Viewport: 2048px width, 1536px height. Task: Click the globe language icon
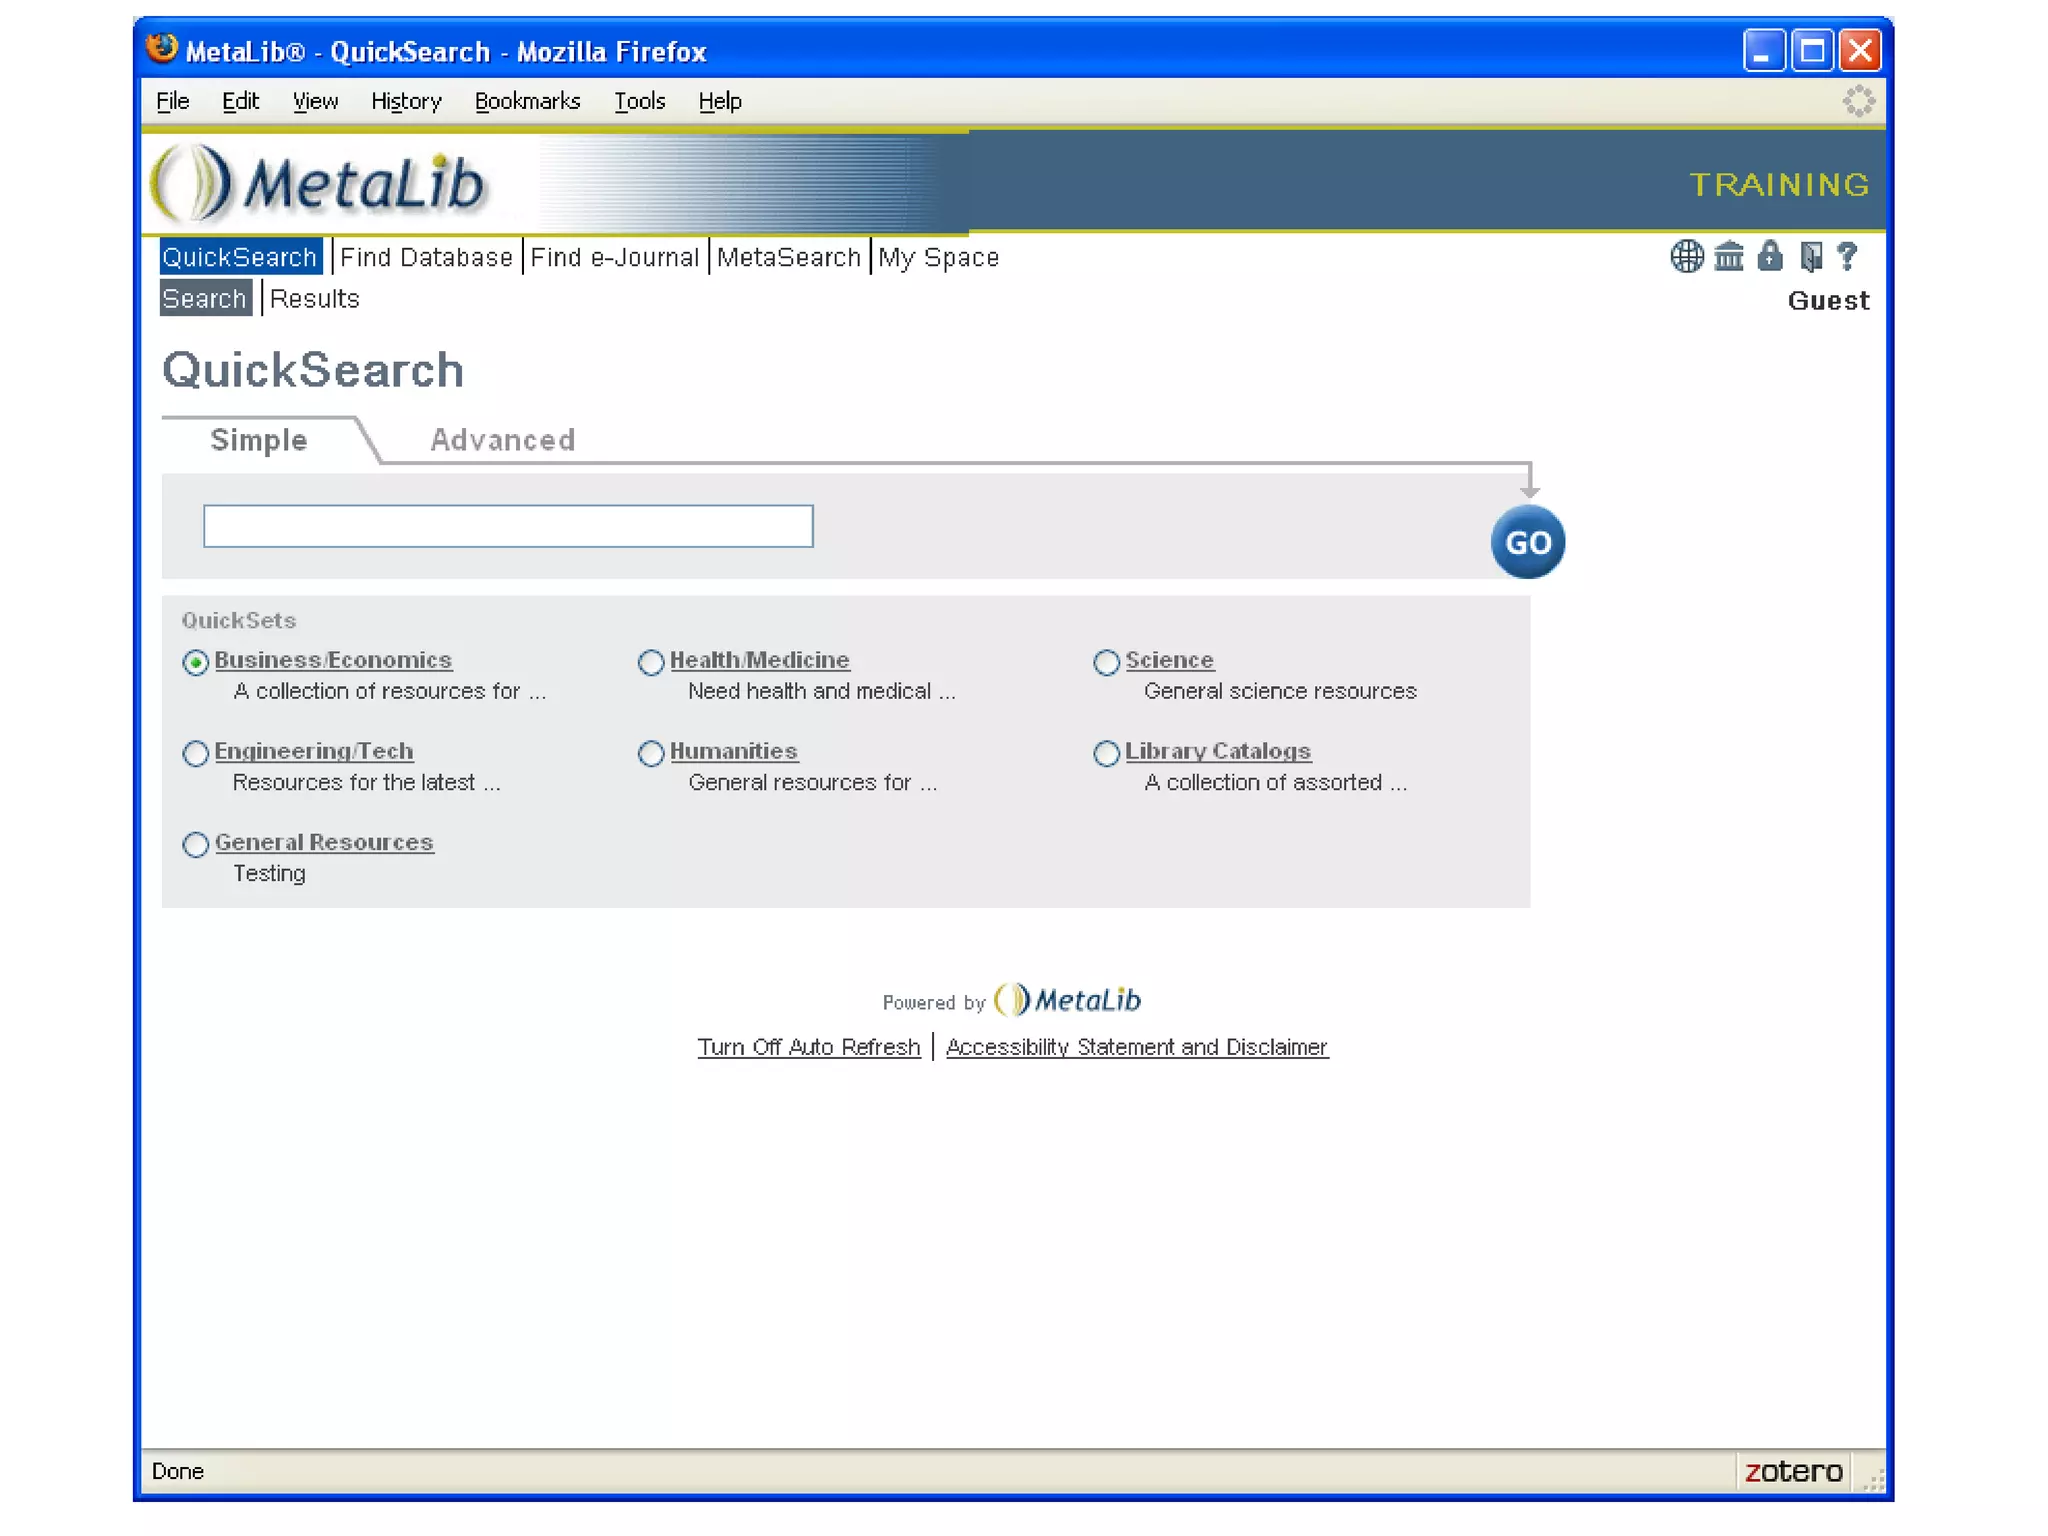[x=1686, y=257]
